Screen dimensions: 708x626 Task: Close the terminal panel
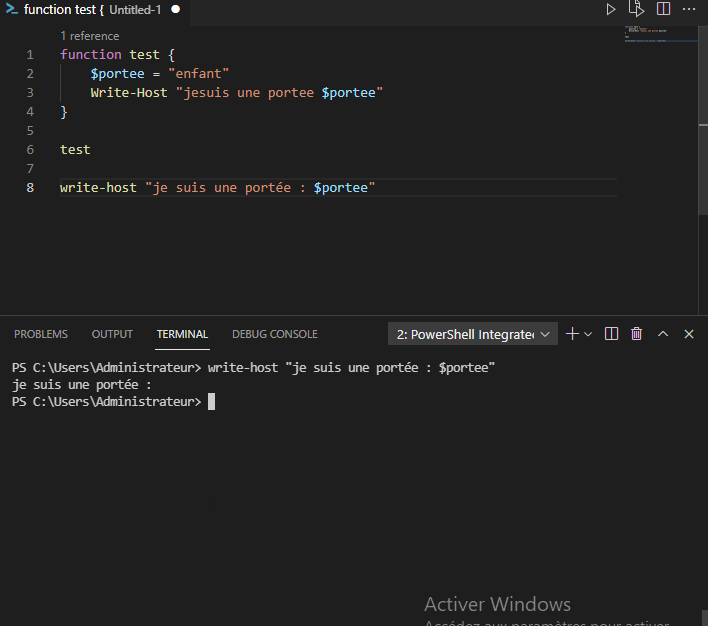[689, 334]
